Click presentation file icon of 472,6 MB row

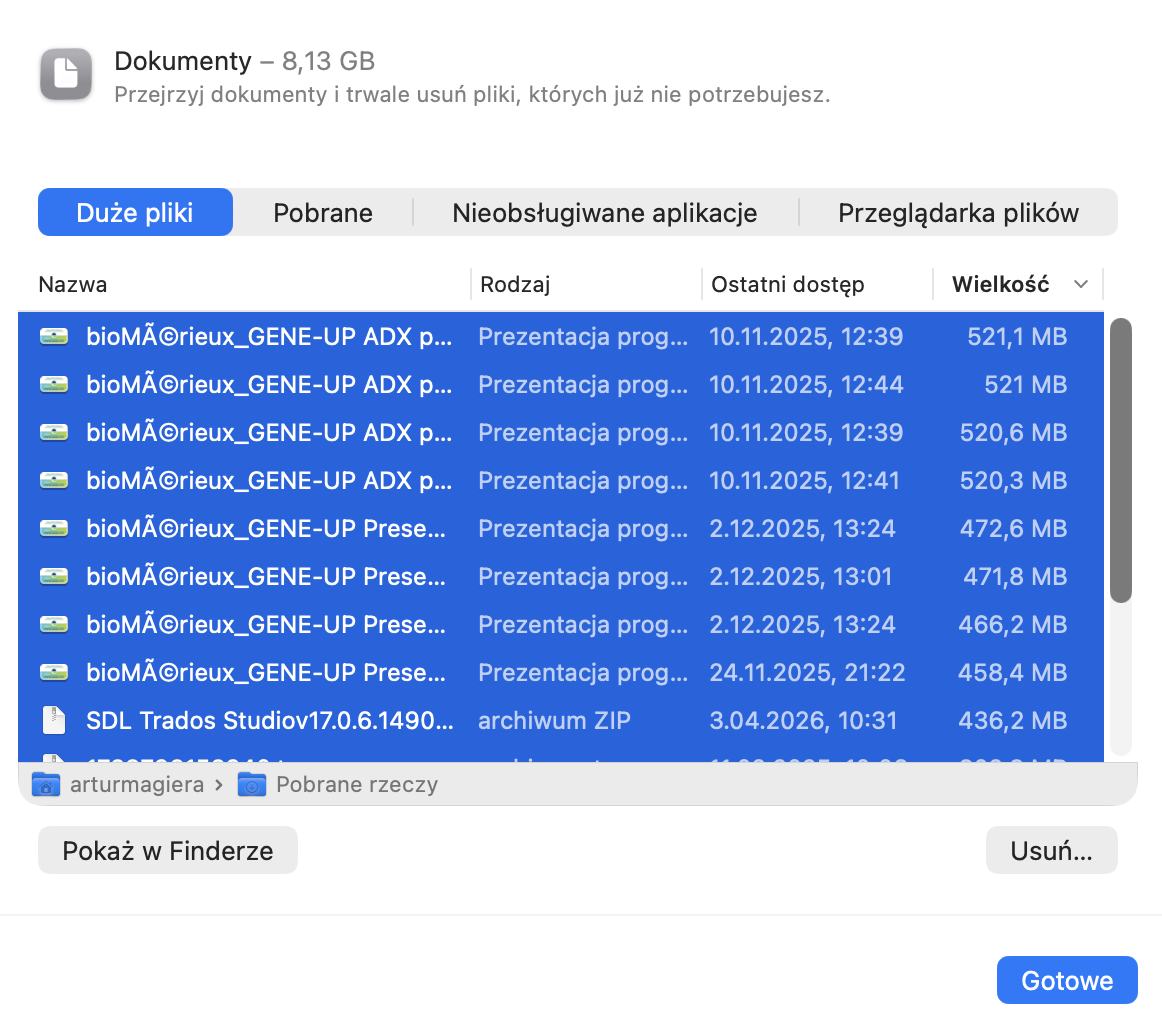[x=54, y=529]
